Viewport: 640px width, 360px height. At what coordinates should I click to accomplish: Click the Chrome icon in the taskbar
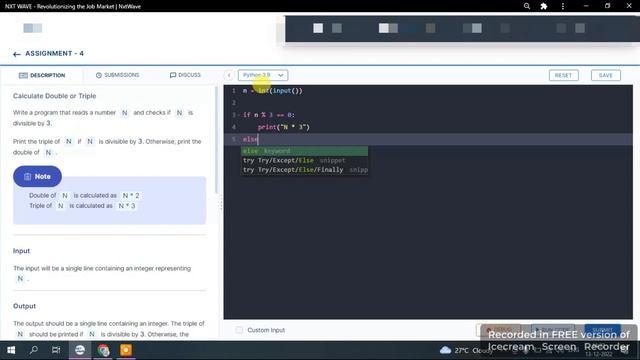coord(103,350)
